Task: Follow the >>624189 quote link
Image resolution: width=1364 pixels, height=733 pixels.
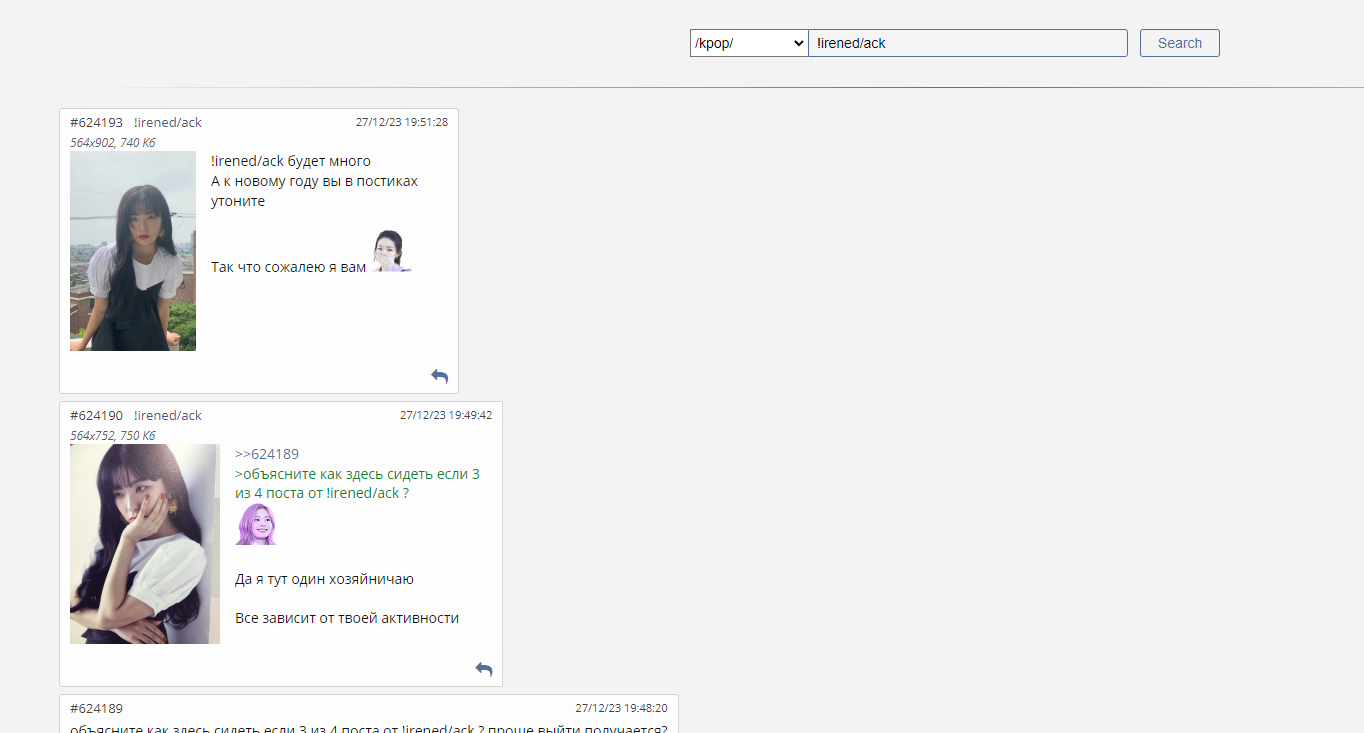Action: pyautogui.click(x=267, y=454)
